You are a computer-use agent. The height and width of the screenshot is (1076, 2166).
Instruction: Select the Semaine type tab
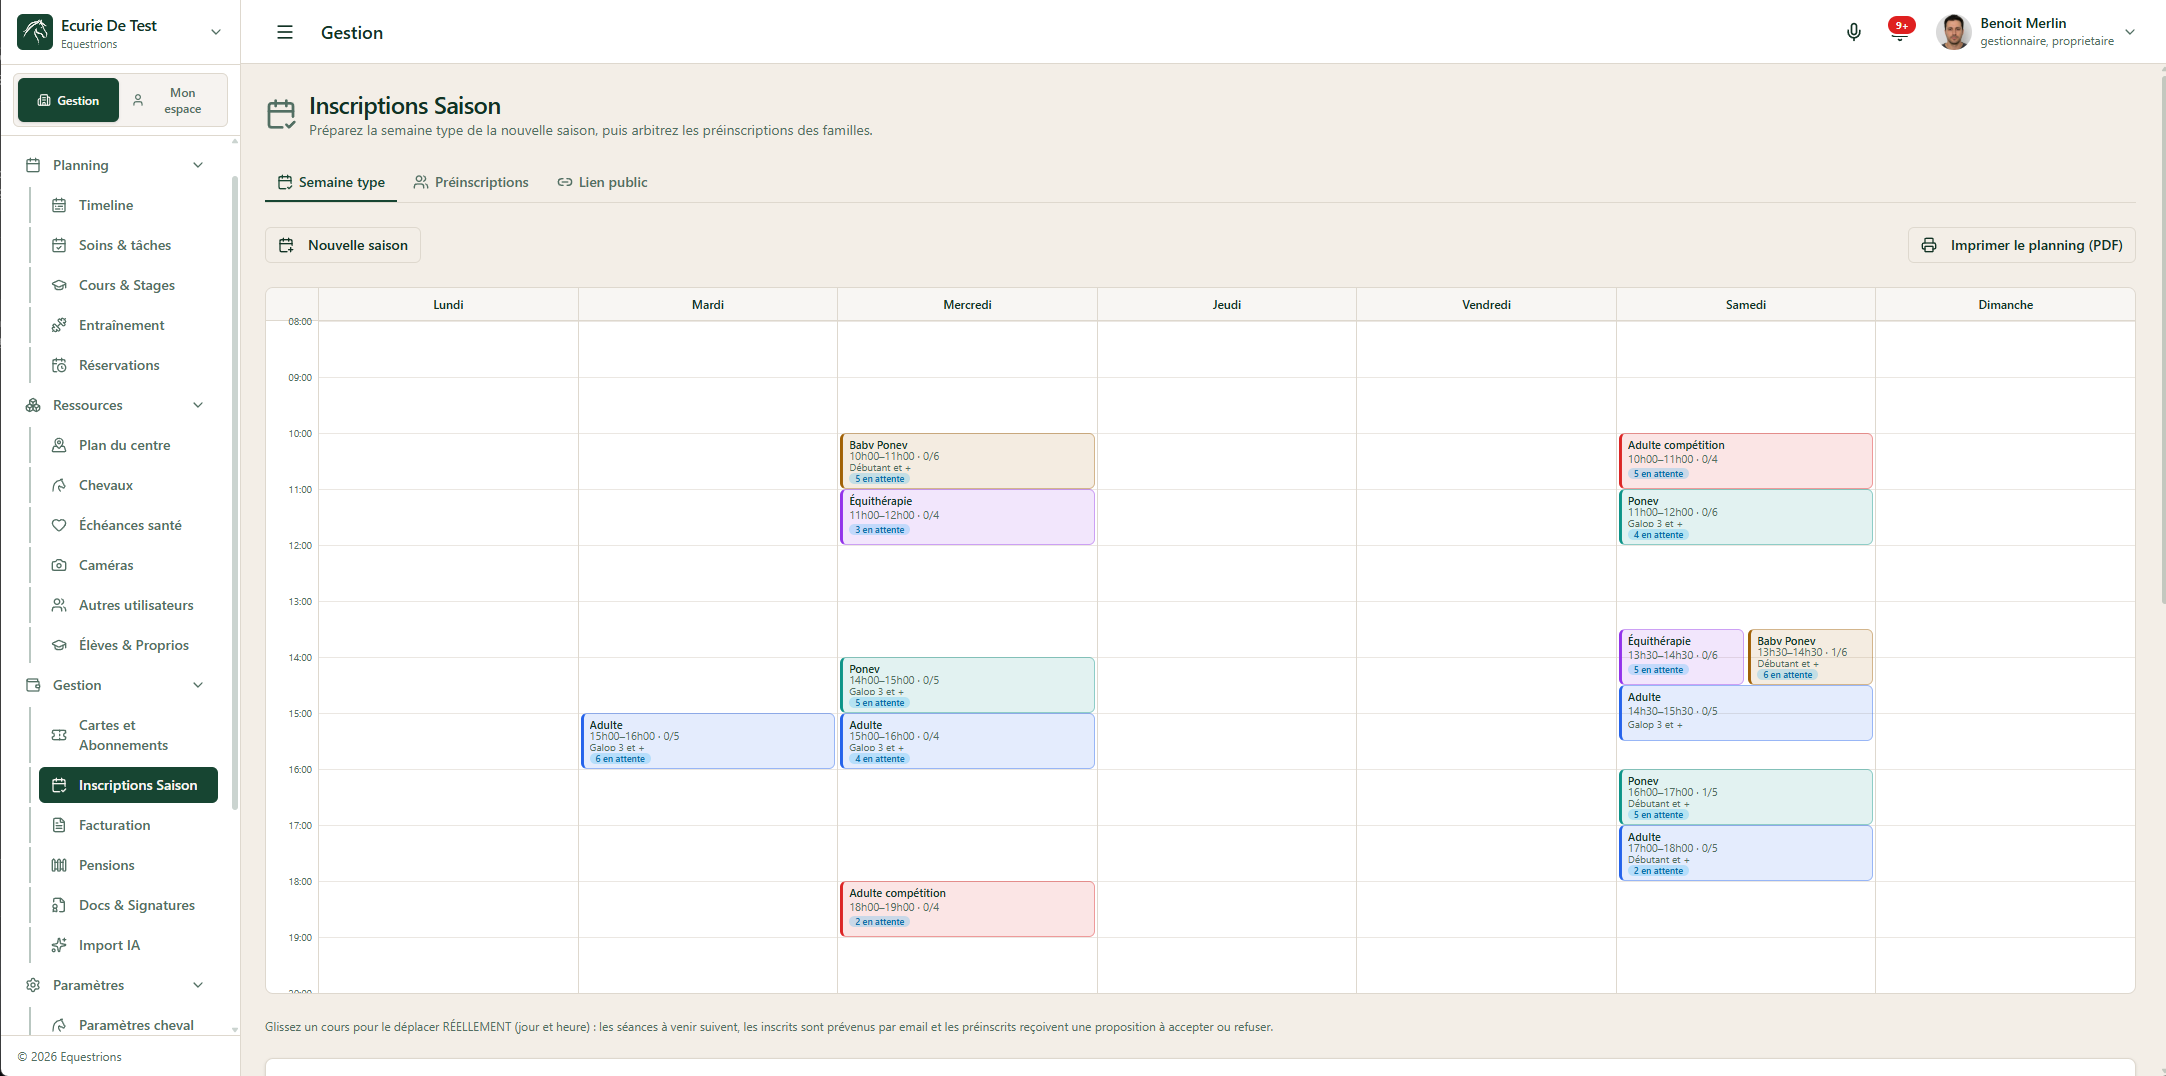click(x=331, y=182)
